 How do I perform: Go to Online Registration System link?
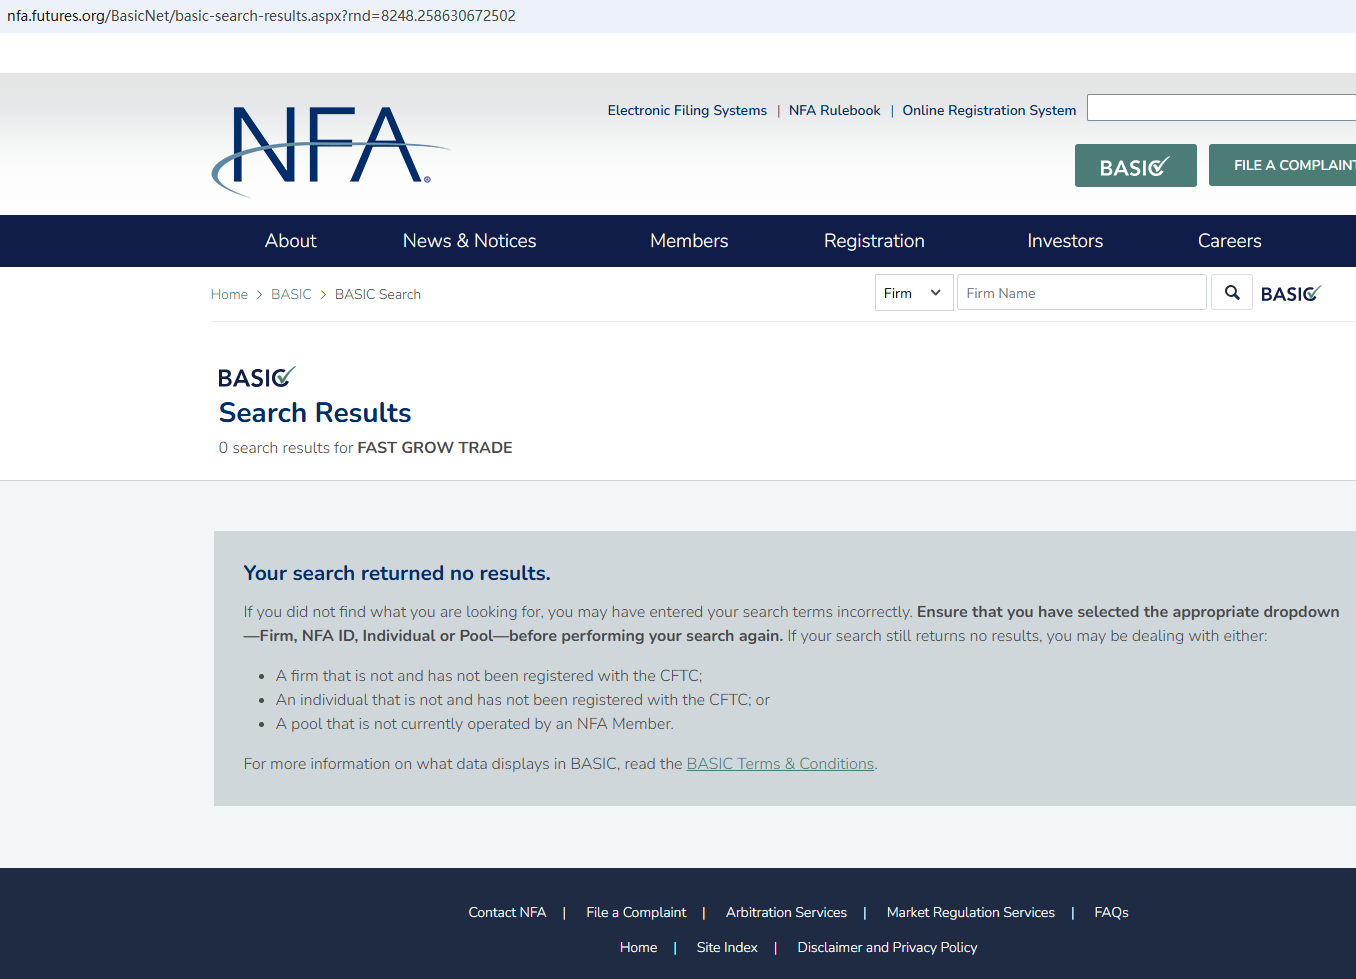[x=989, y=111]
